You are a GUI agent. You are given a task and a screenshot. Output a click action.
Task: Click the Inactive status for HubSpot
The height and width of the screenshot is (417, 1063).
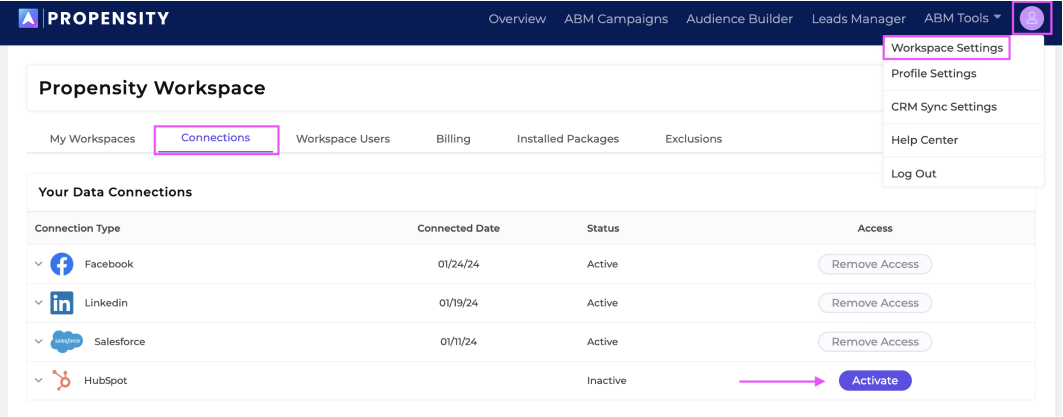click(607, 381)
